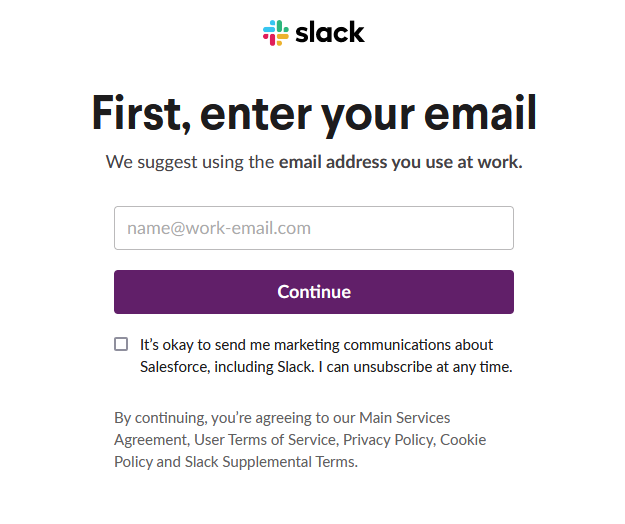Focus the name@work-email.com email field
This screenshot has width=625, height=524.
[x=314, y=228]
